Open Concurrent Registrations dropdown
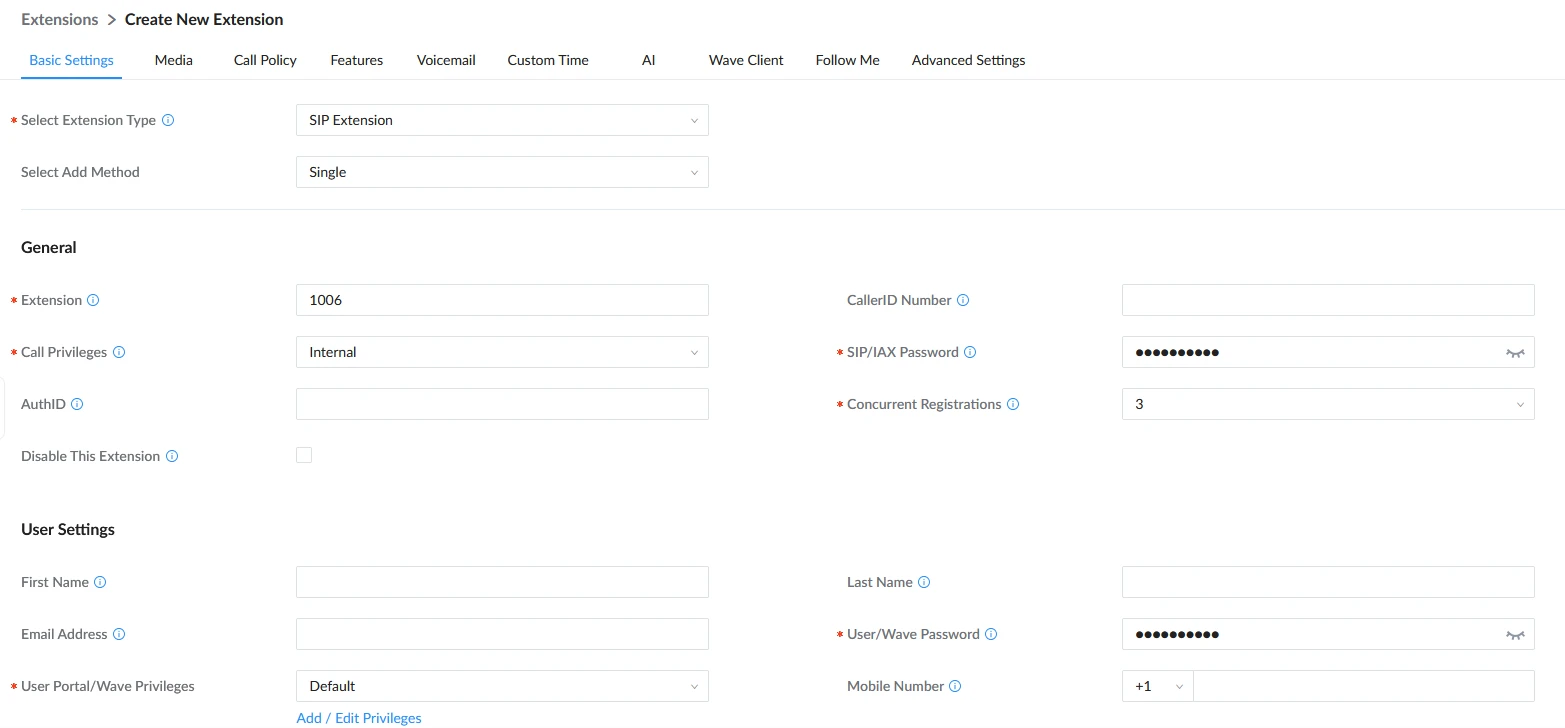This screenshot has height=728, width=1565. point(1328,404)
